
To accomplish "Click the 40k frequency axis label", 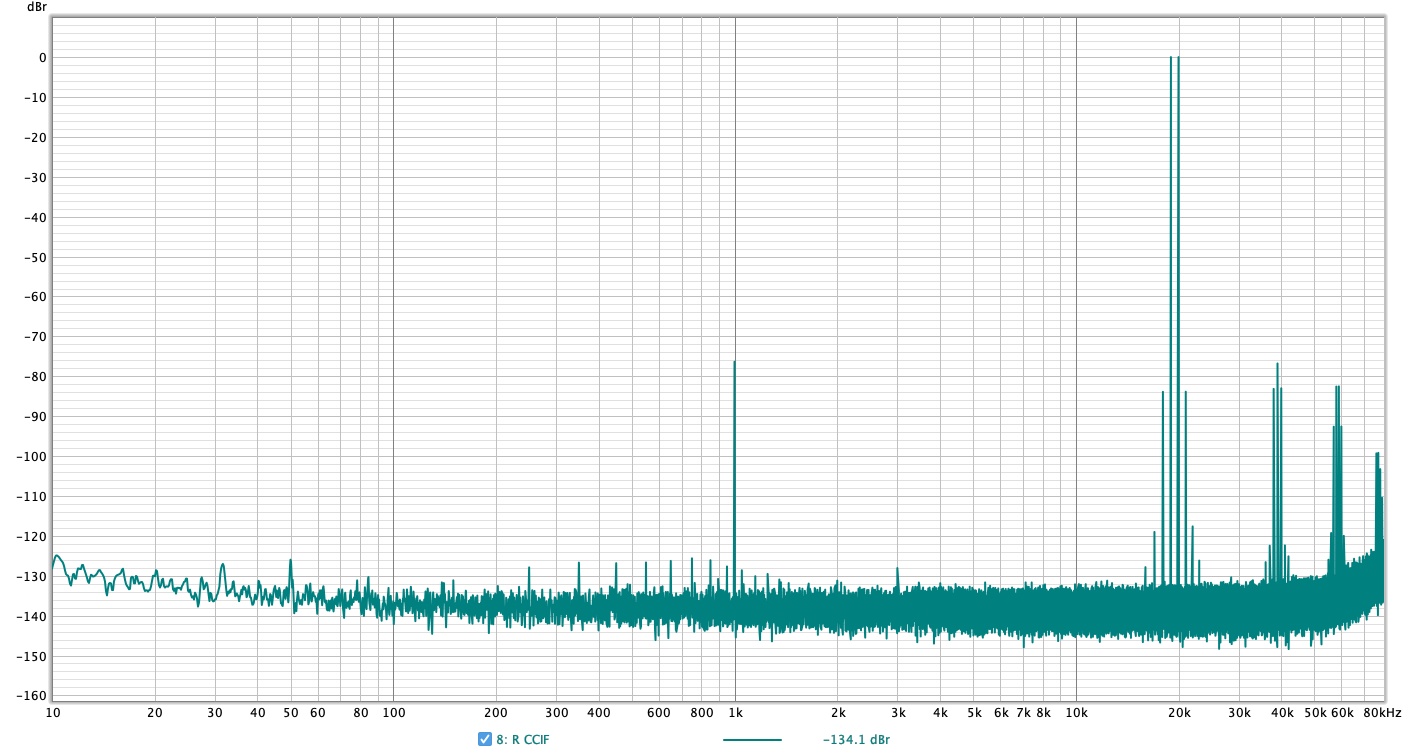I will tap(1282, 713).
